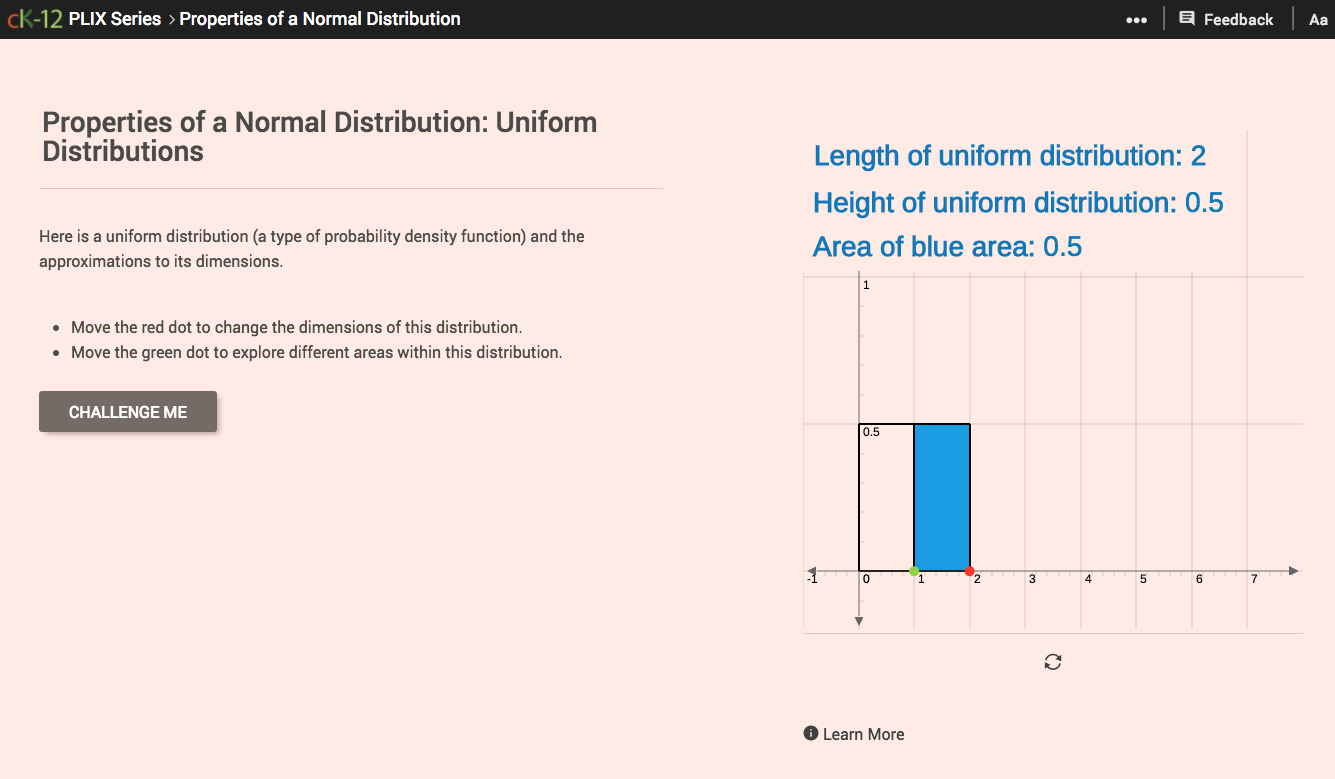
Task: Click the Feedback label text
Action: tap(1238, 18)
